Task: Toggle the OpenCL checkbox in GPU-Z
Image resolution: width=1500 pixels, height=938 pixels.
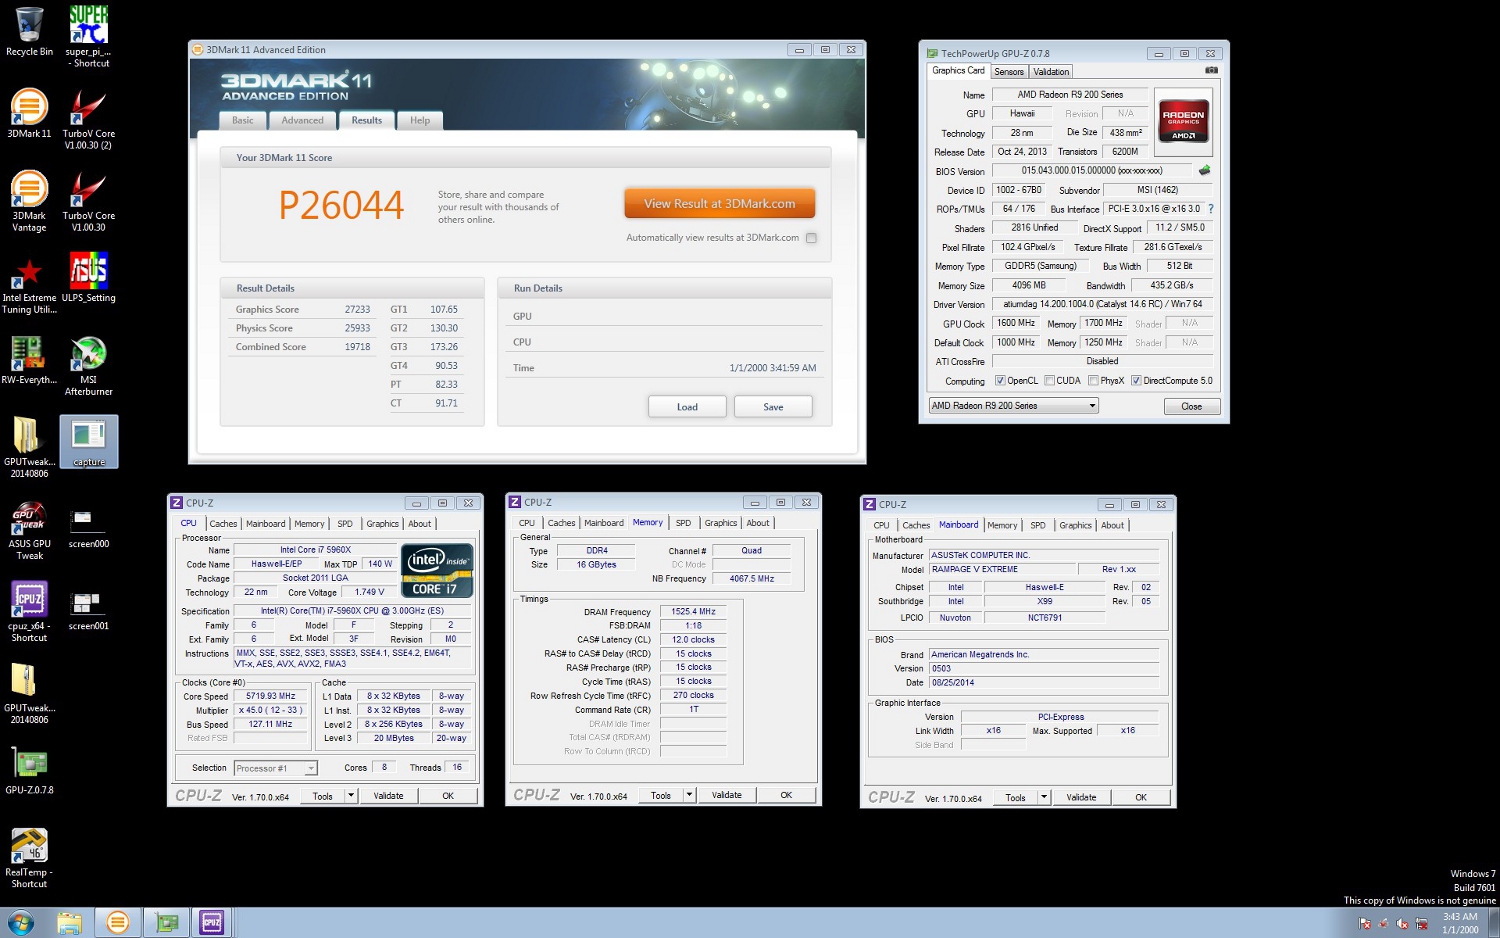Action: point(1000,380)
